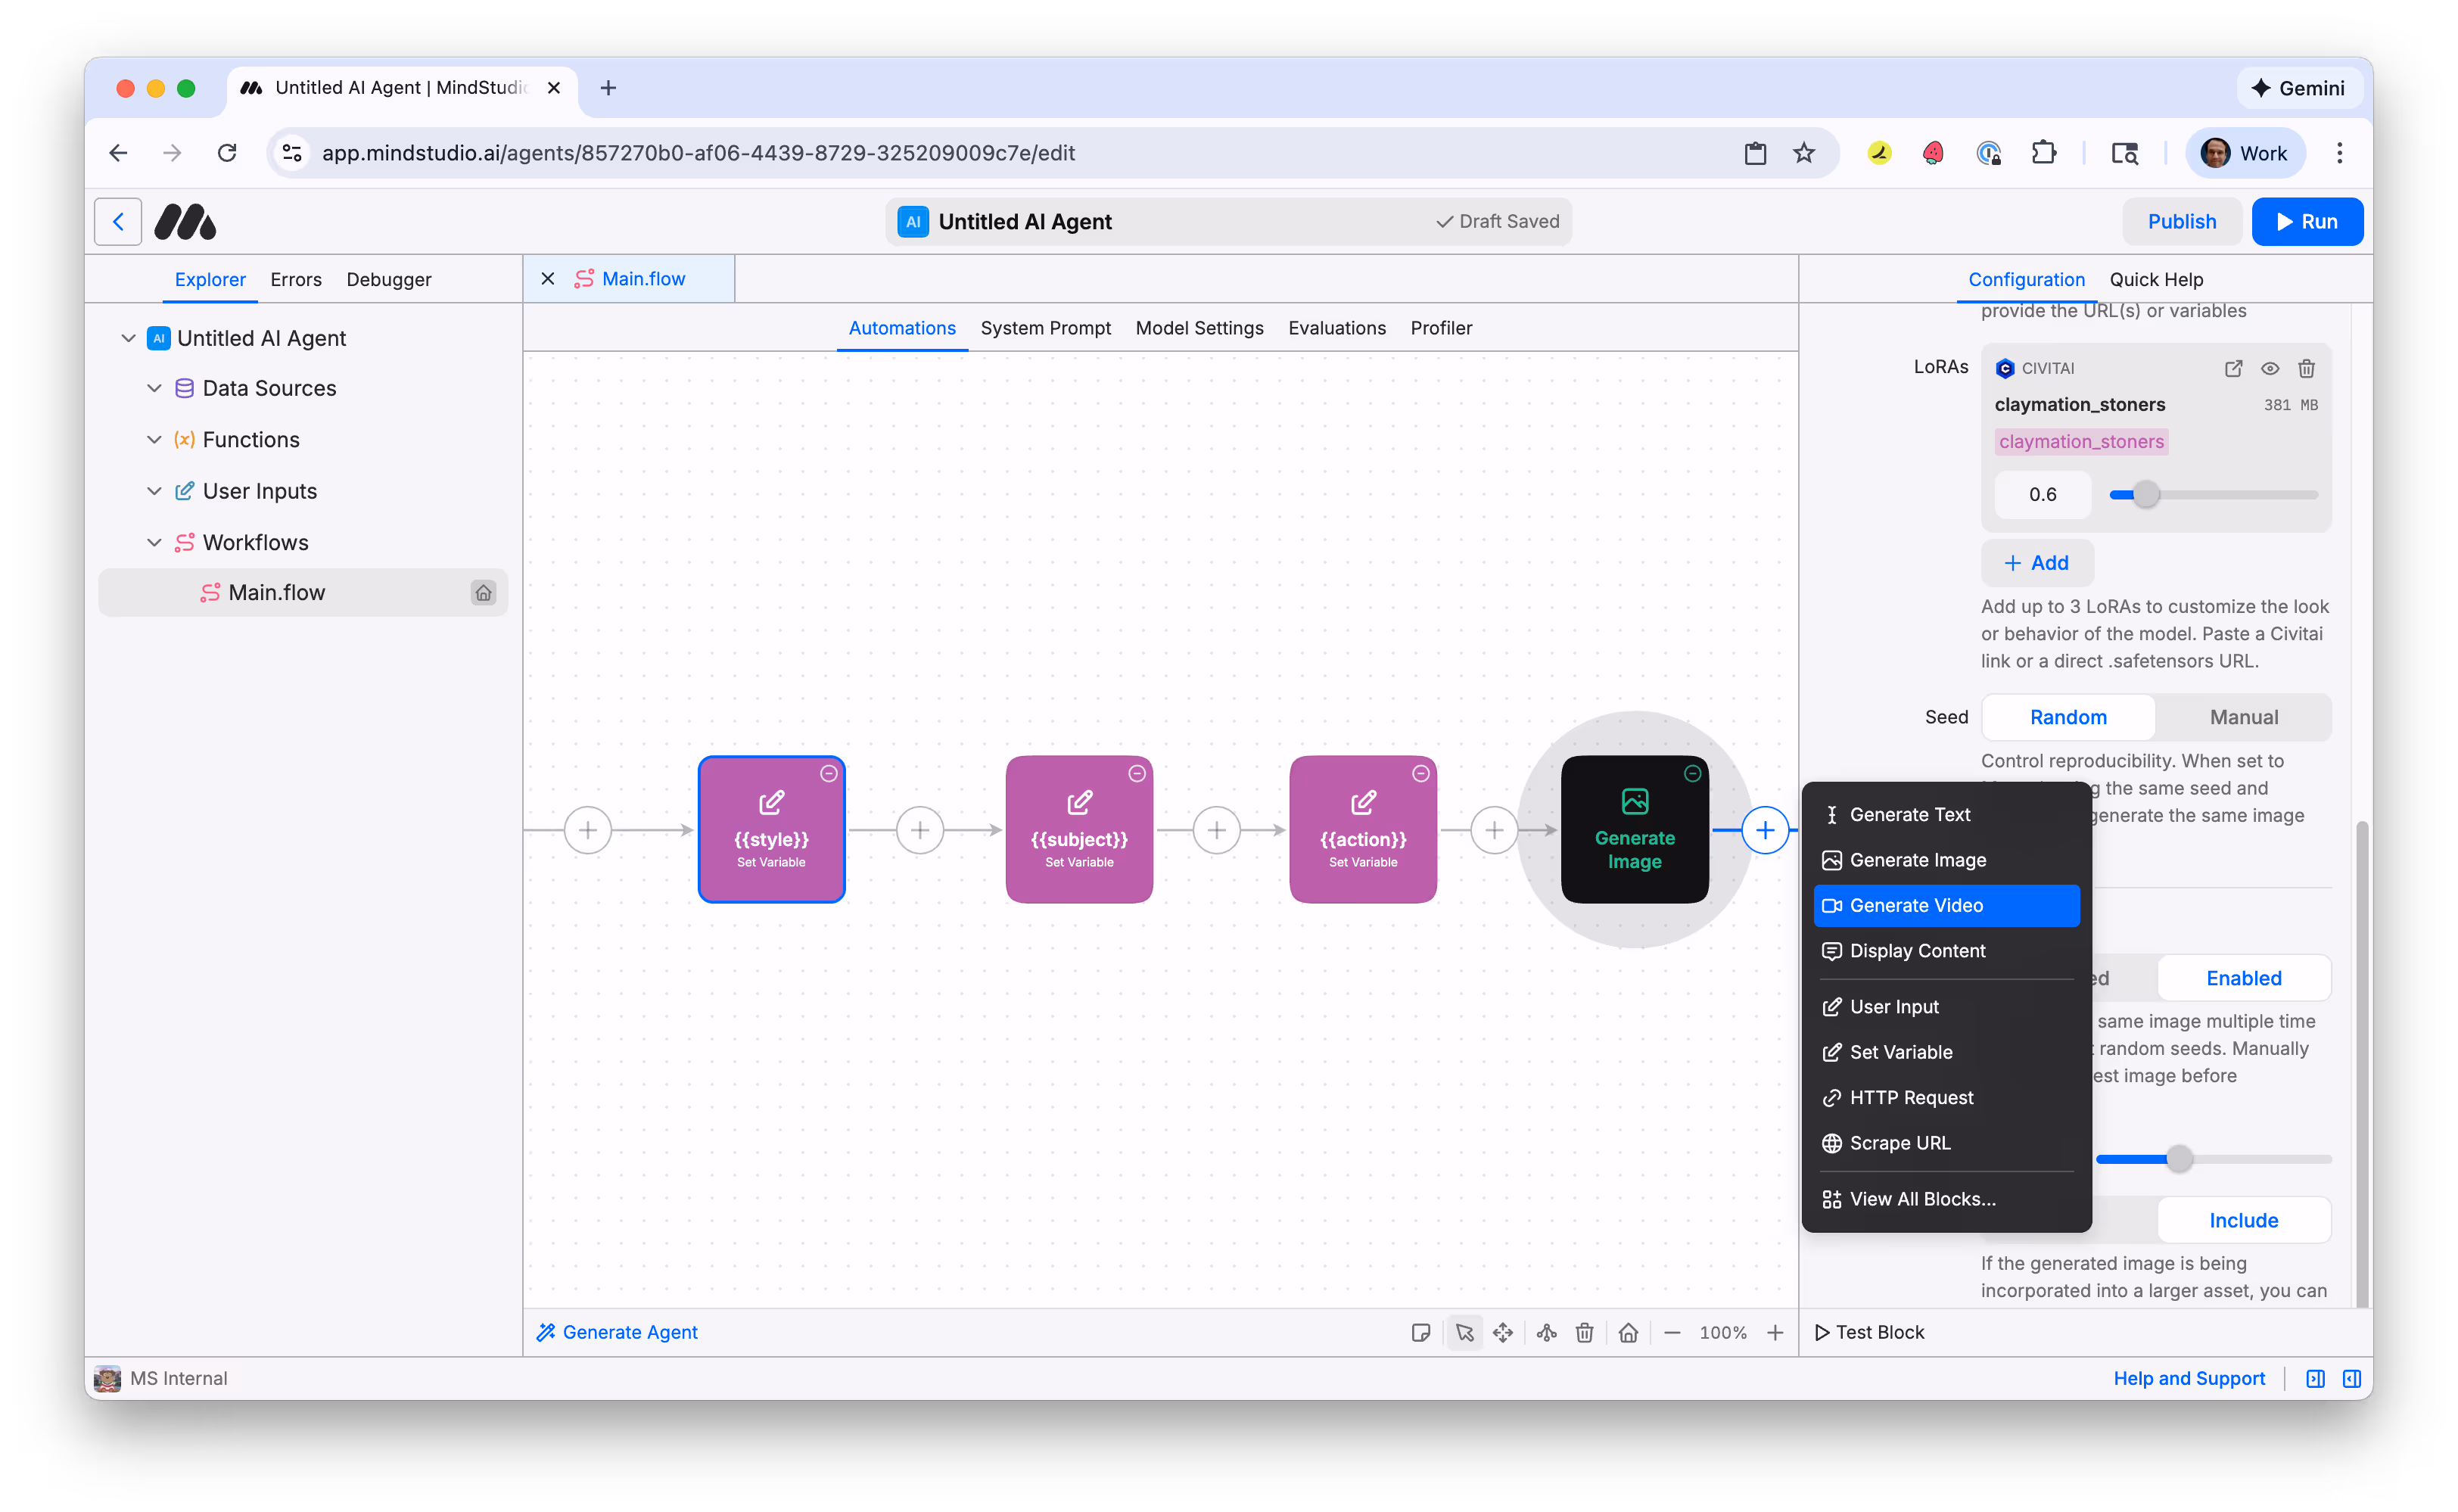Preview the claymation_stoners LoRA with the eye icon
2458x1512 pixels.
pos(2270,368)
